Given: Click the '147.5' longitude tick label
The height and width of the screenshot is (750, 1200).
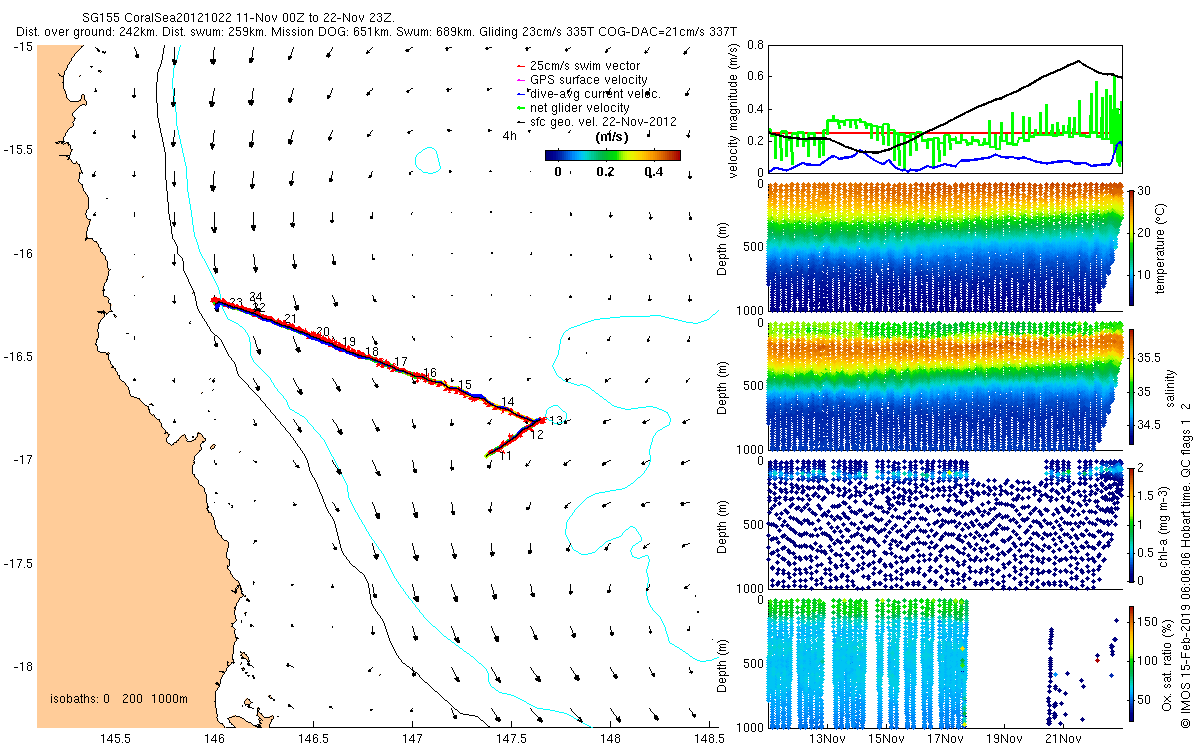Looking at the screenshot, I should tap(511, 739).
